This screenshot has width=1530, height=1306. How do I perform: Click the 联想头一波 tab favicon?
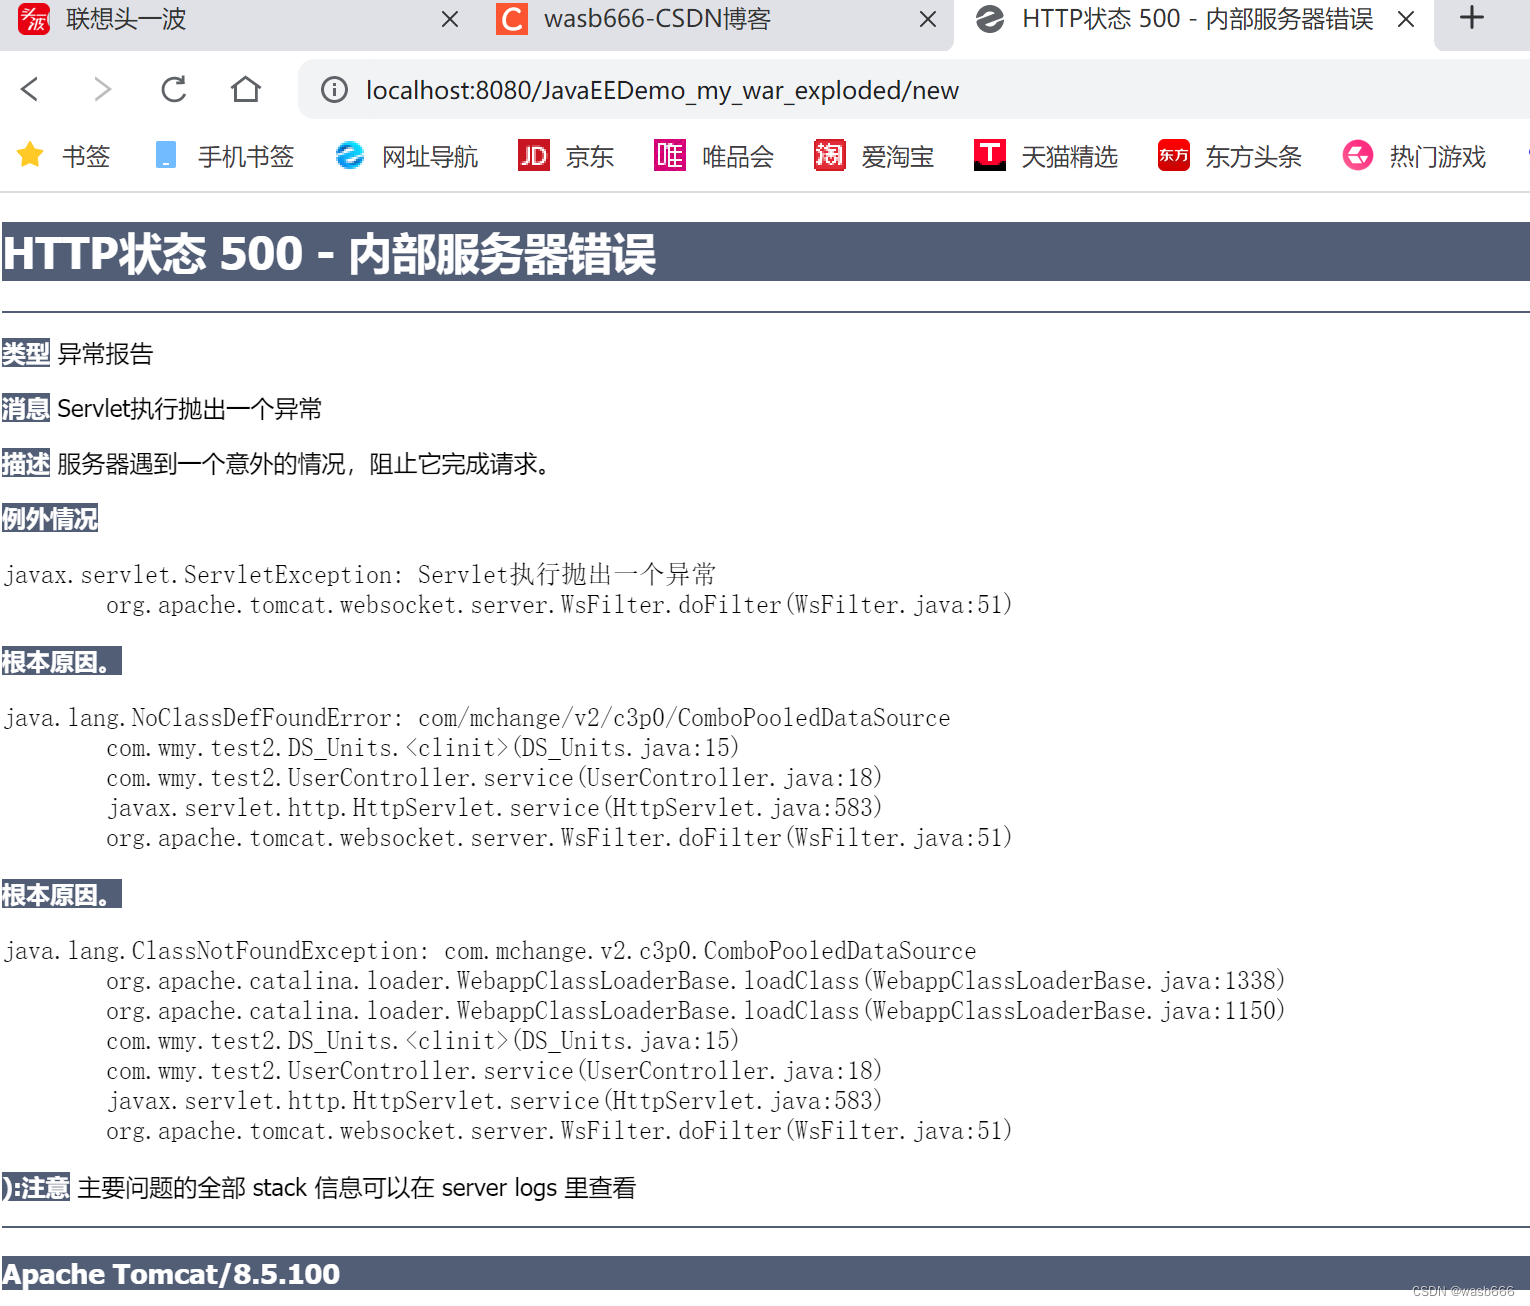pyautogui.click(x=34, y=19)
